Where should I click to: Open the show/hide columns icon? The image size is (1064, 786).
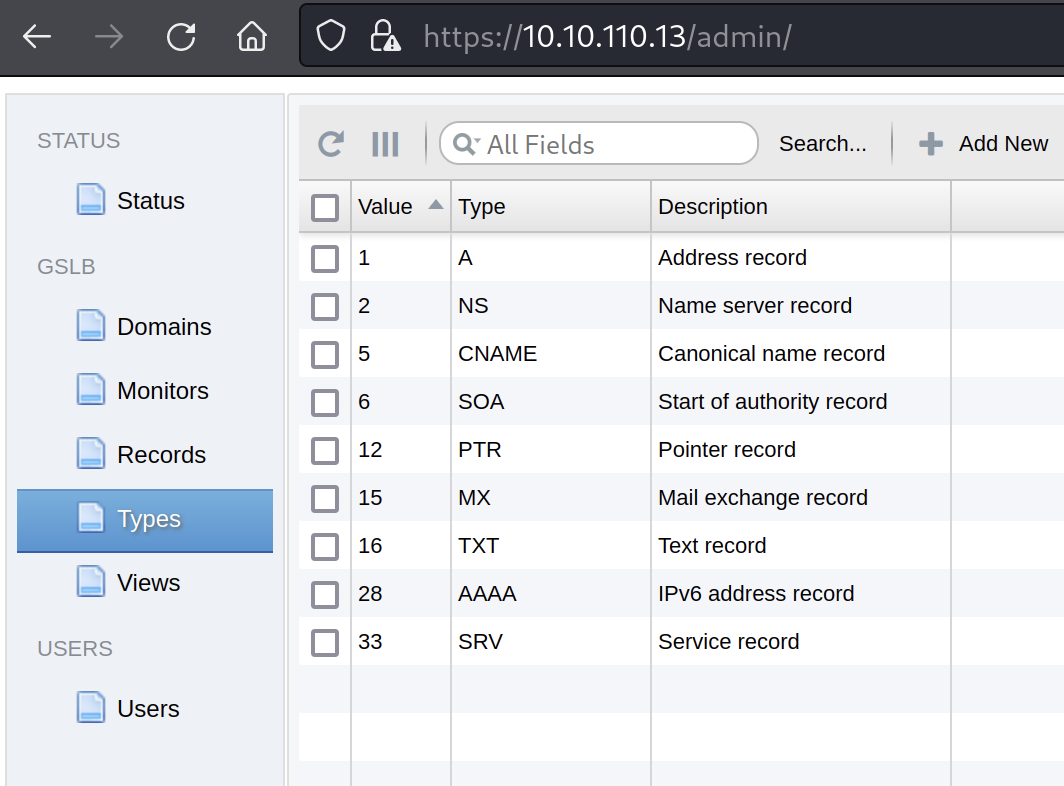[x=385, y=144]
